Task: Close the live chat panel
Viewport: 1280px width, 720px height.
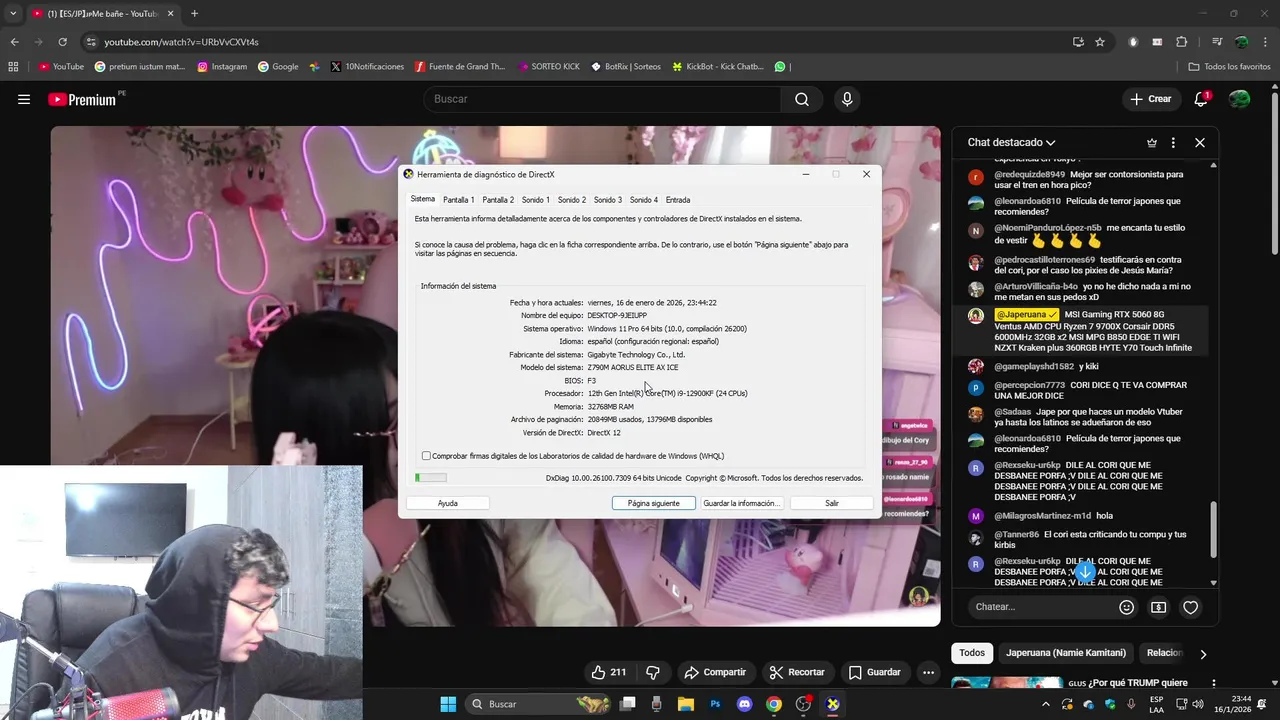Action: [x=1200, y=143]
